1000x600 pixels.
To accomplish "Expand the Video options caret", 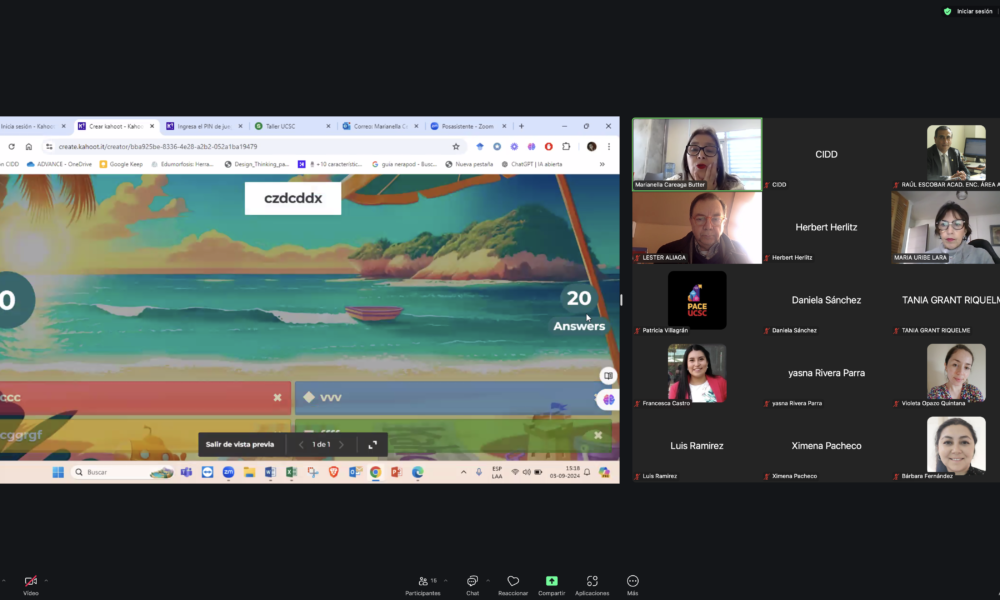I will point(46,581).
